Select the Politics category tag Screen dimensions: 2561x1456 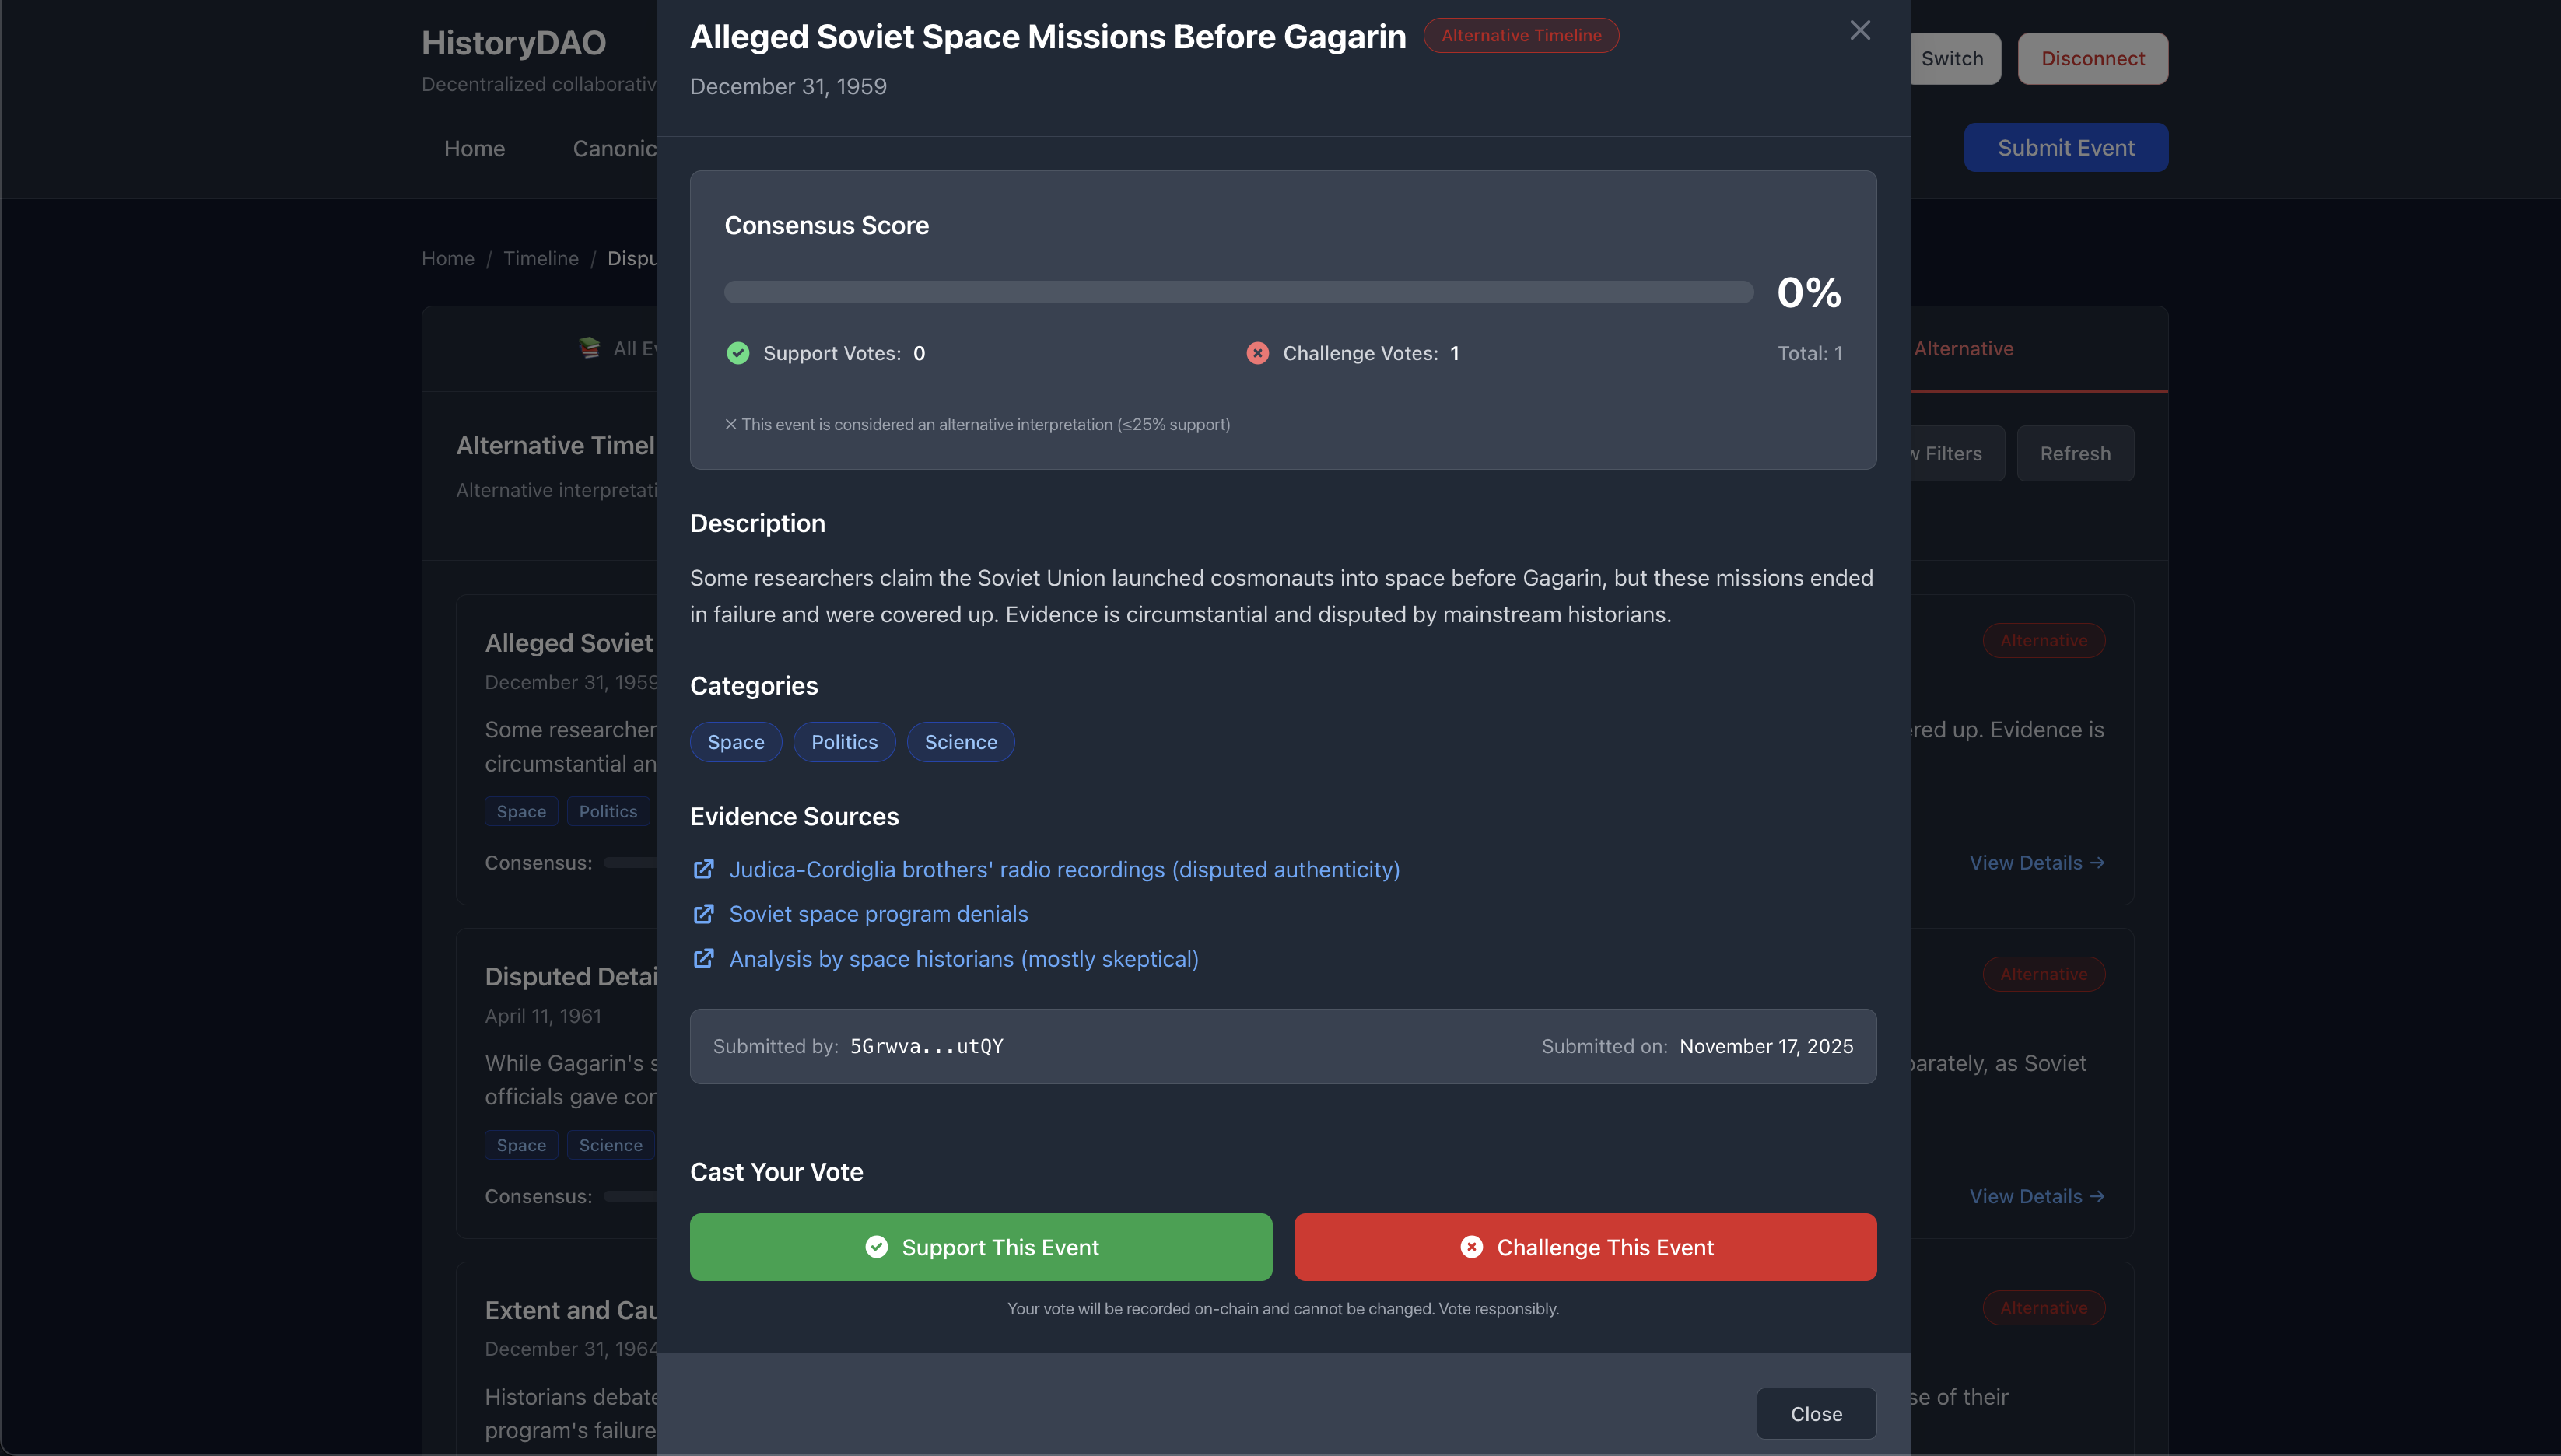pyautogui.click(x=844, y=742)
